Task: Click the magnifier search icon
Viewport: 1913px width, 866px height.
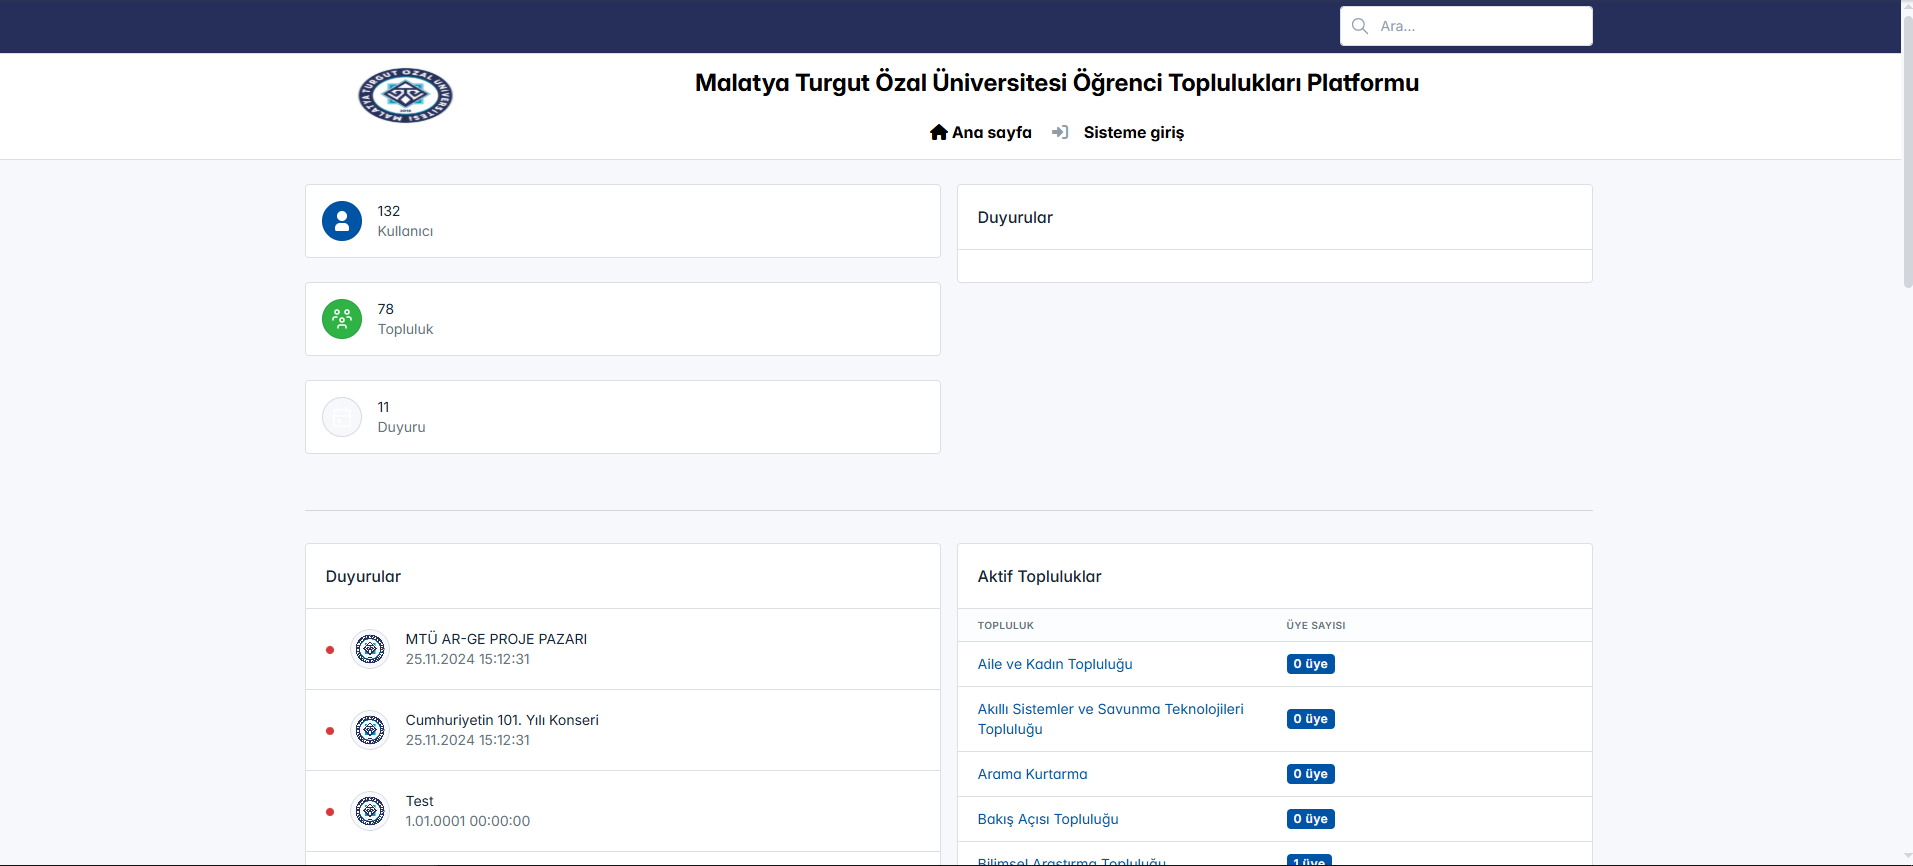Action: coord(1360,26)
